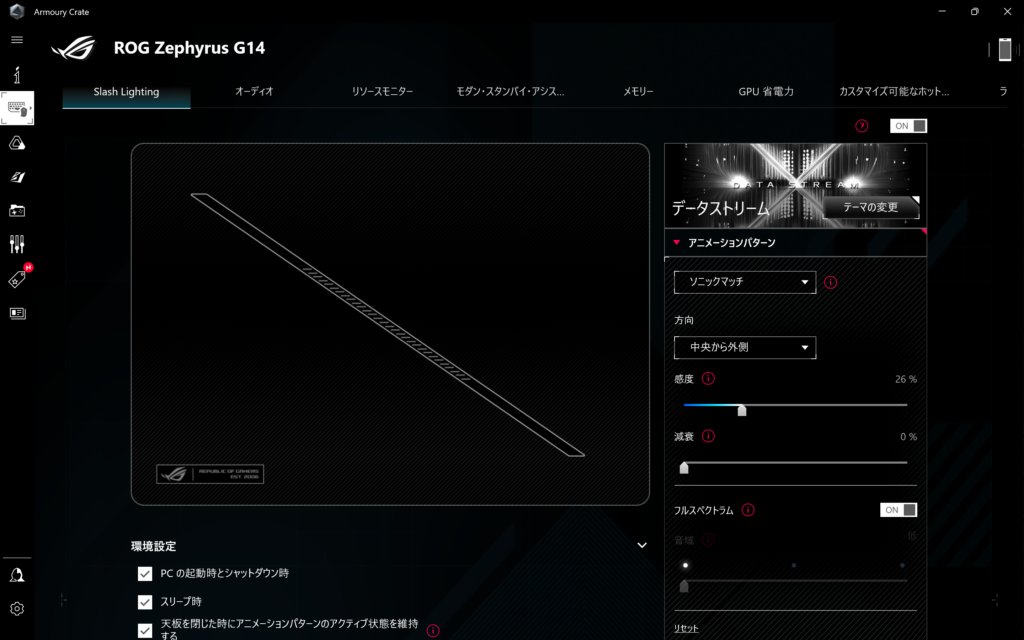Open the Home info icon in sidebar
The width and height of the screenshot is (1024, 640).
click(x=17, y=75)
